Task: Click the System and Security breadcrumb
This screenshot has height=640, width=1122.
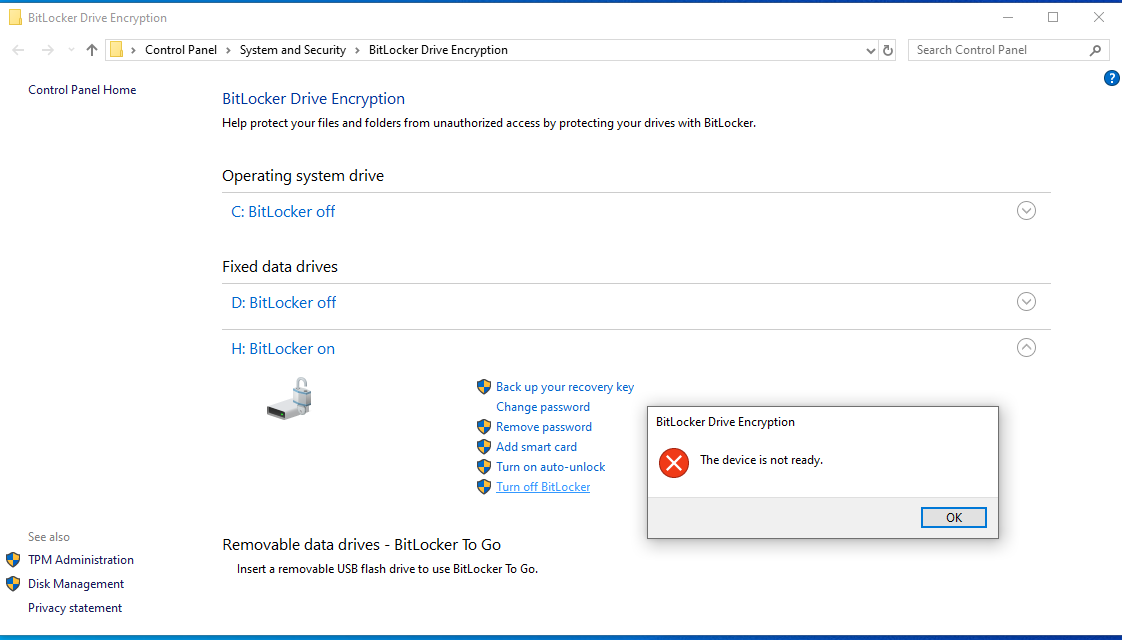Action: pos(293,50)
